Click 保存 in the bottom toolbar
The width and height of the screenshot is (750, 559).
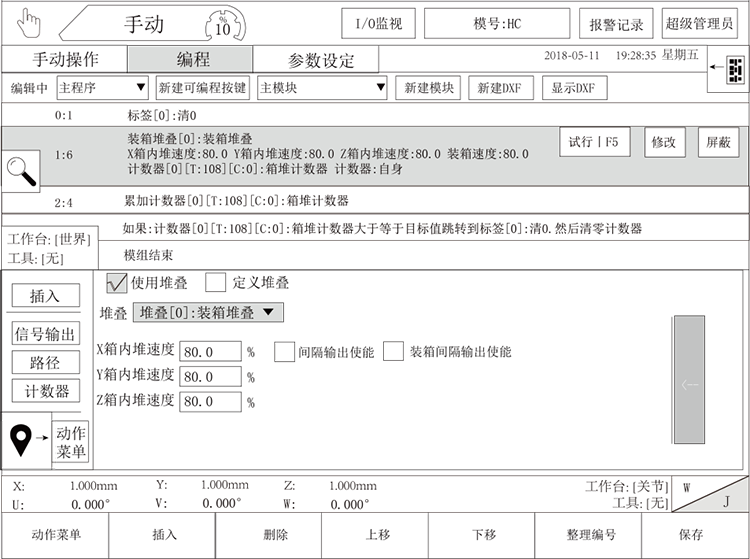(690, 535)
